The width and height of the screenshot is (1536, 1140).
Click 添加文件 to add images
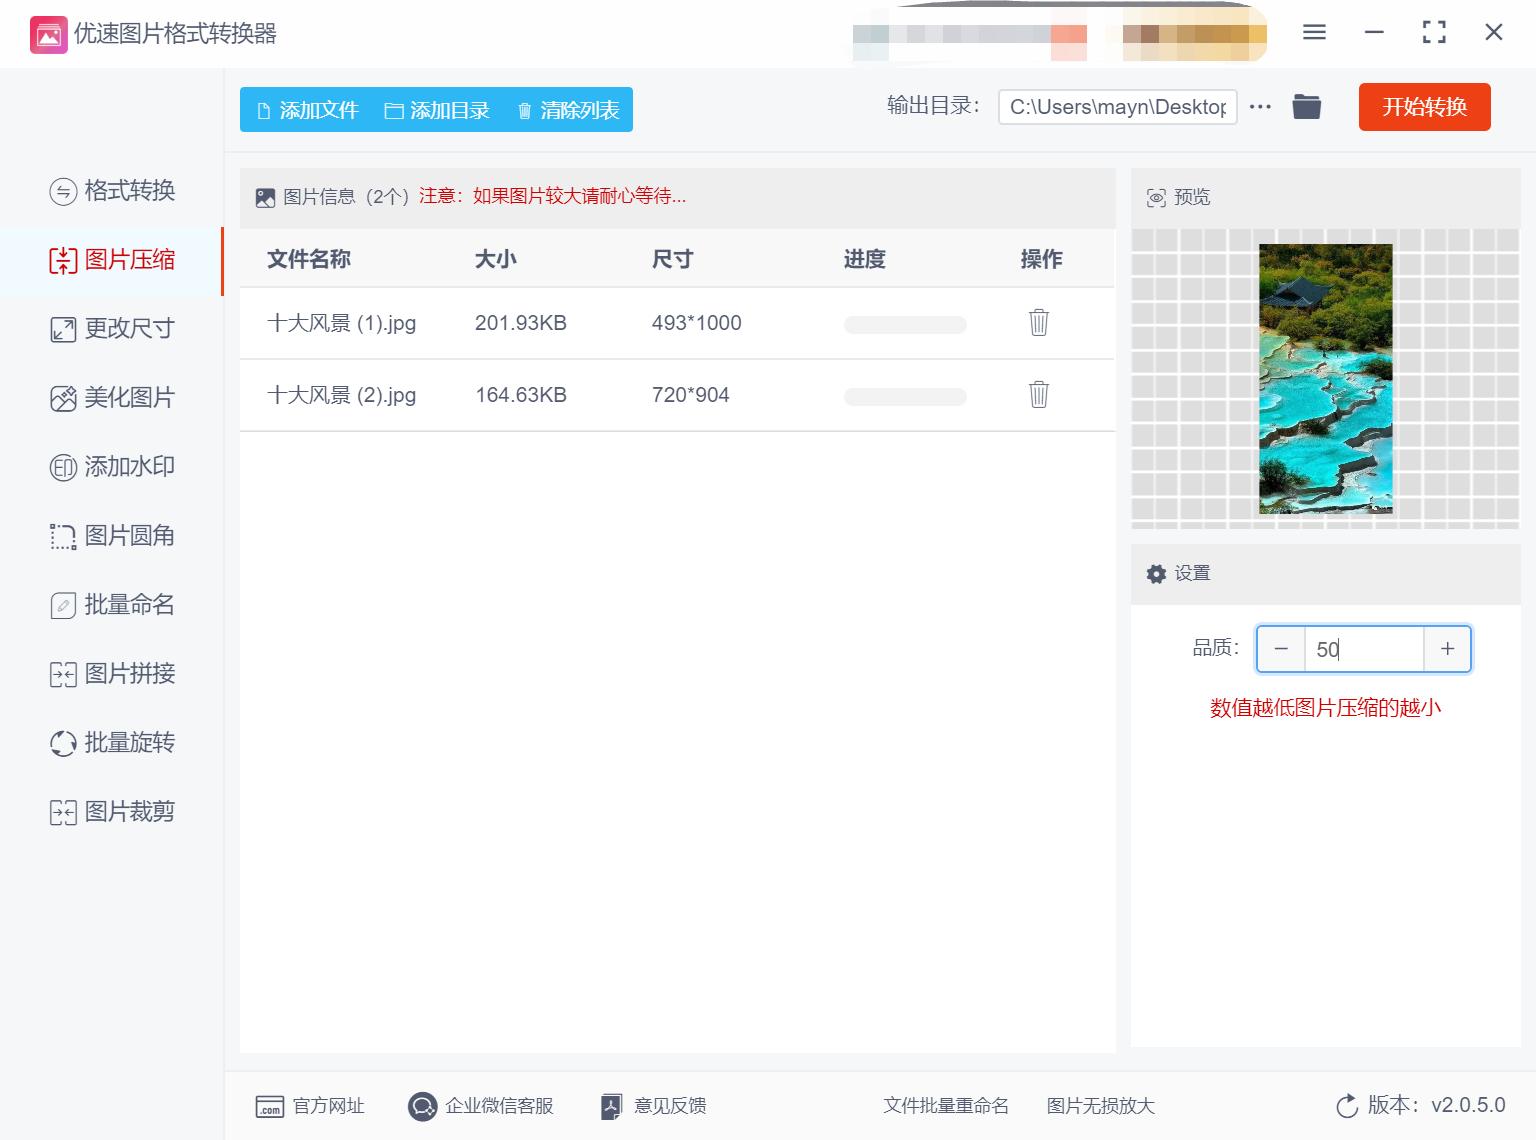307,110
